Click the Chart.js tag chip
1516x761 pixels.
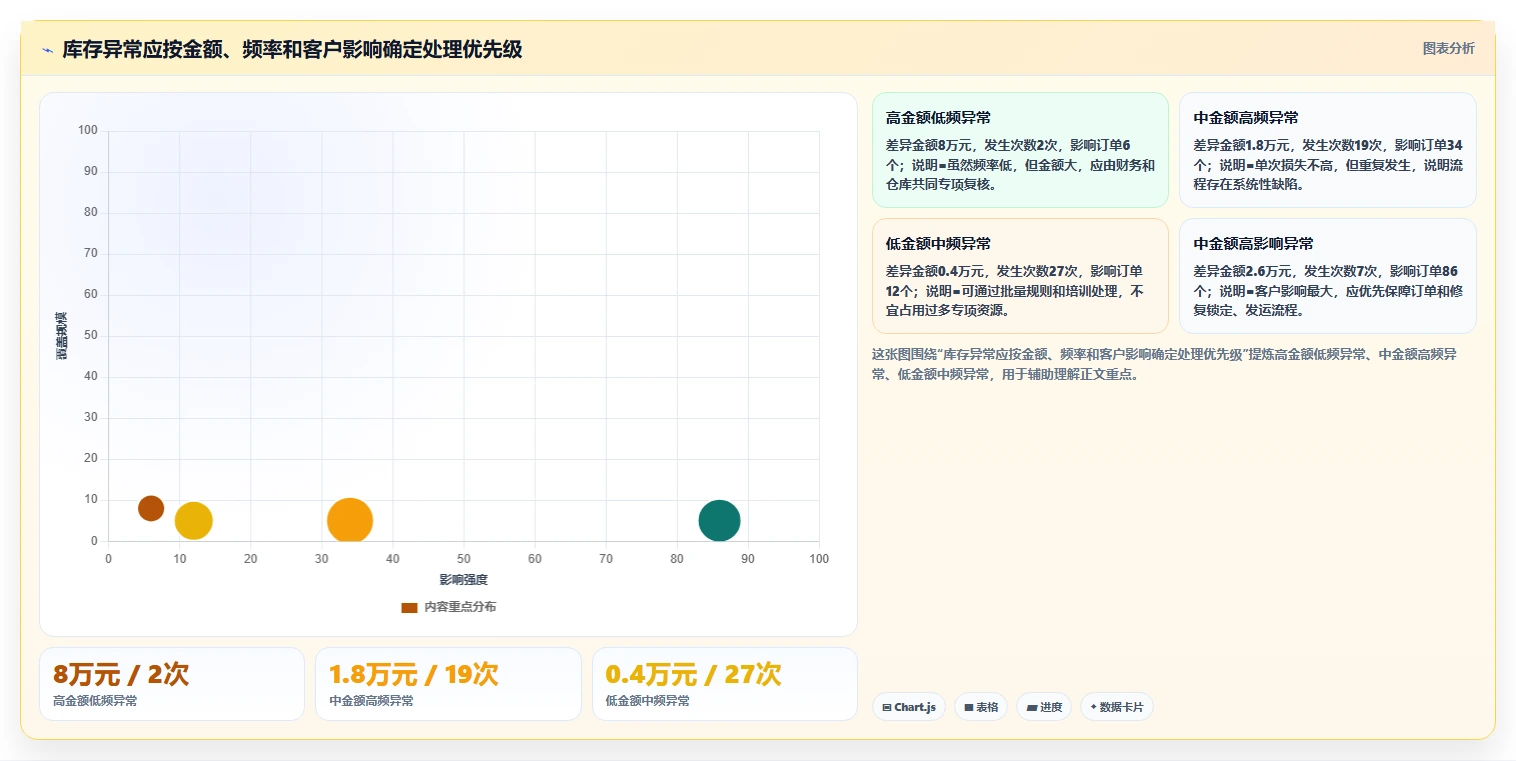pyautogui.click(x=909, y=707)
